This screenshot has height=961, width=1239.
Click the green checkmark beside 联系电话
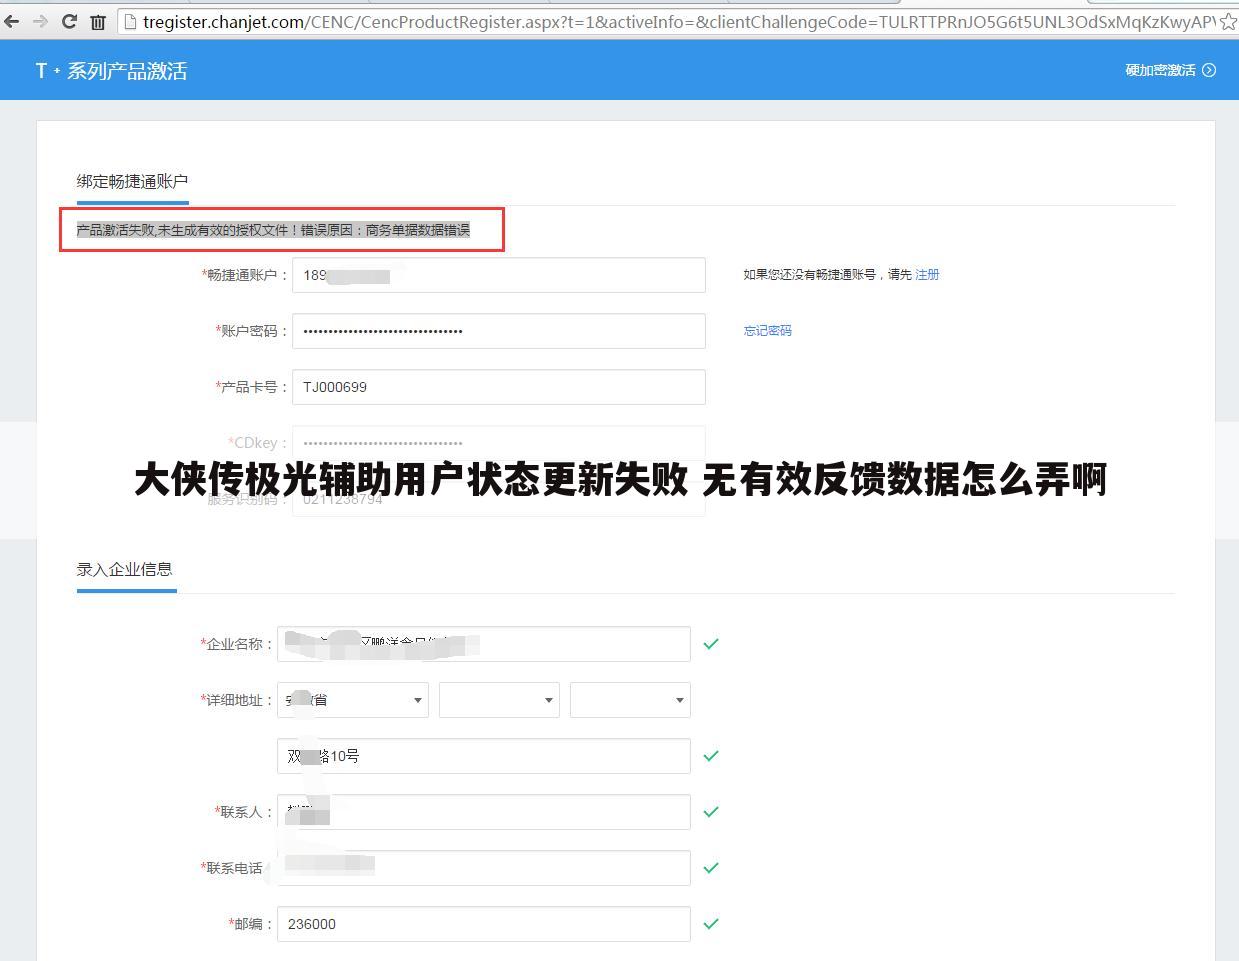711,868
